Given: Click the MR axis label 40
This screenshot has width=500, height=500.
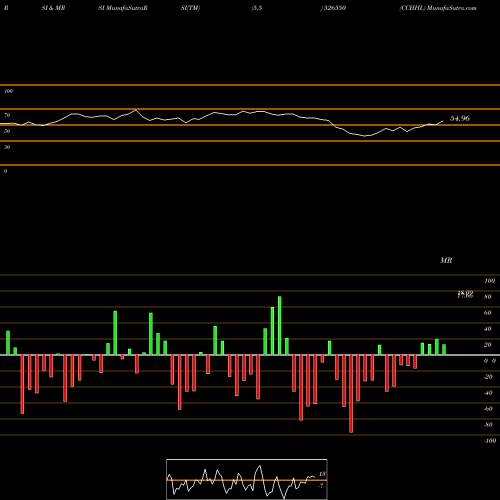Looking at the screenshot, I should 488,329.
